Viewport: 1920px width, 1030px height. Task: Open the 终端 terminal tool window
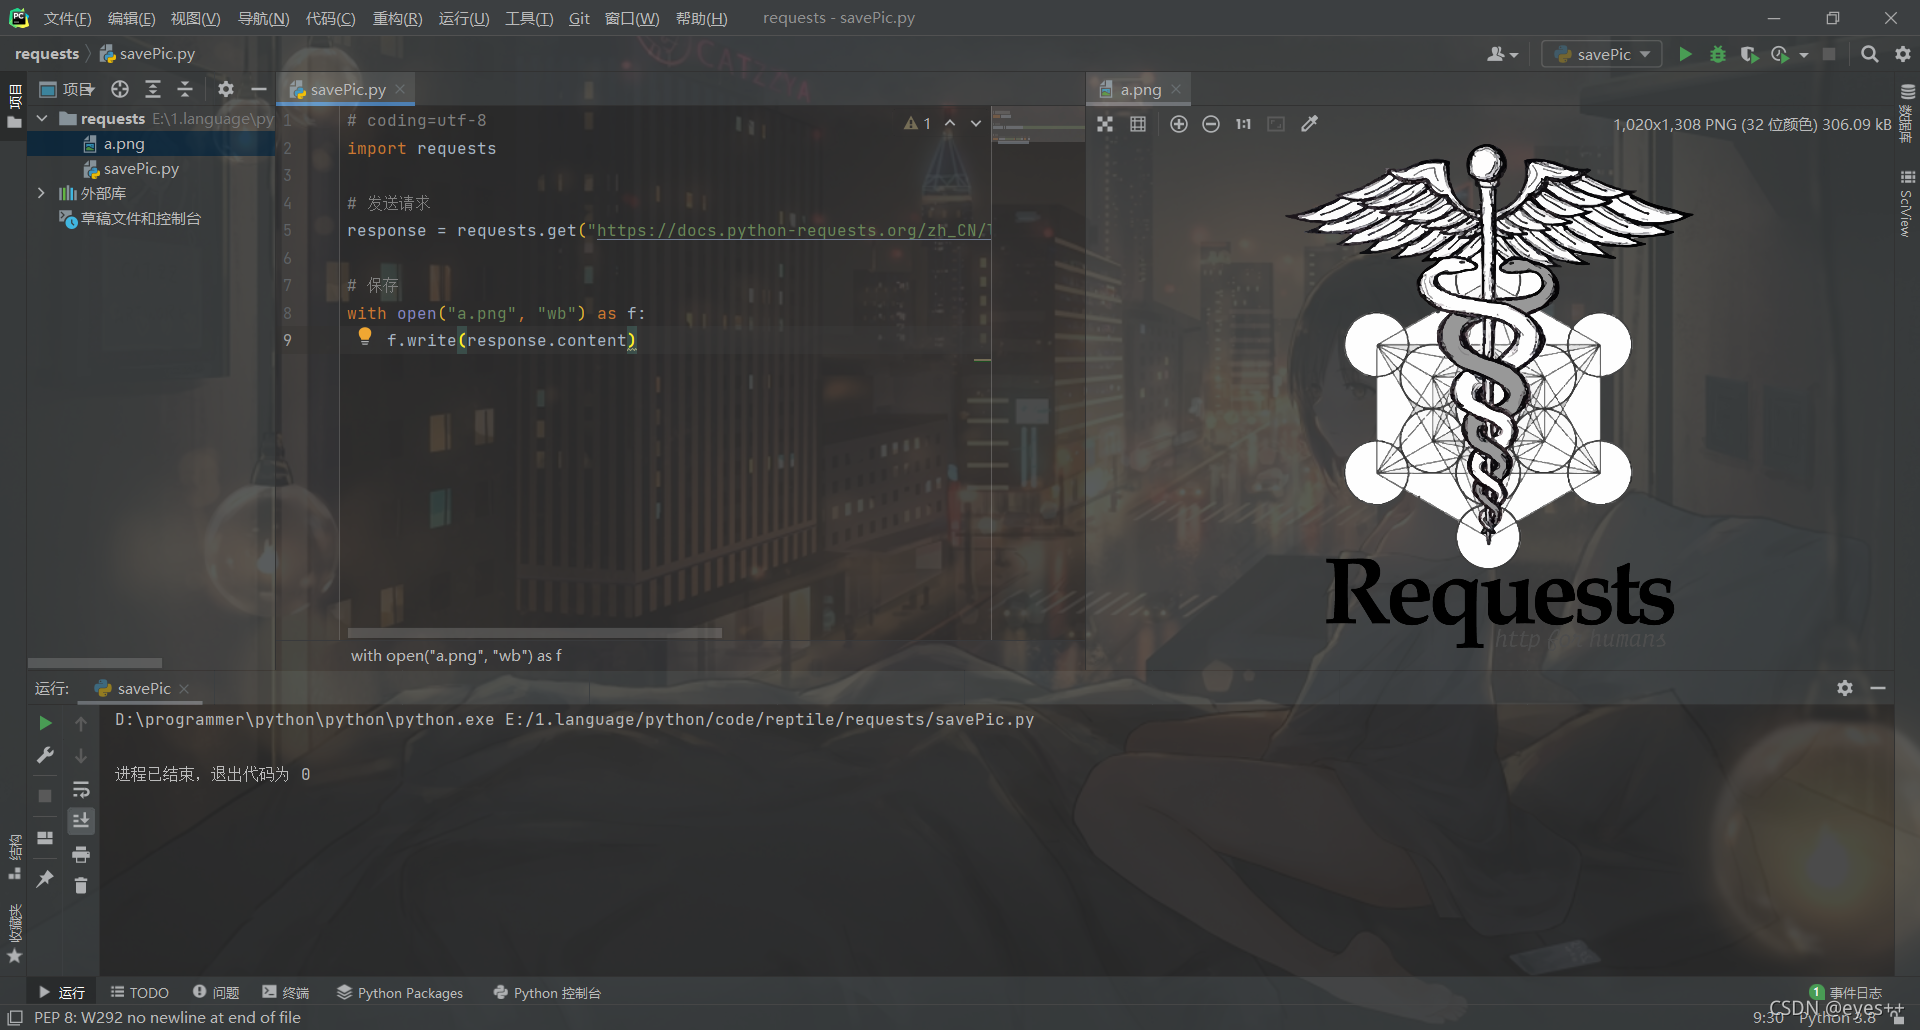coord(286,992)
